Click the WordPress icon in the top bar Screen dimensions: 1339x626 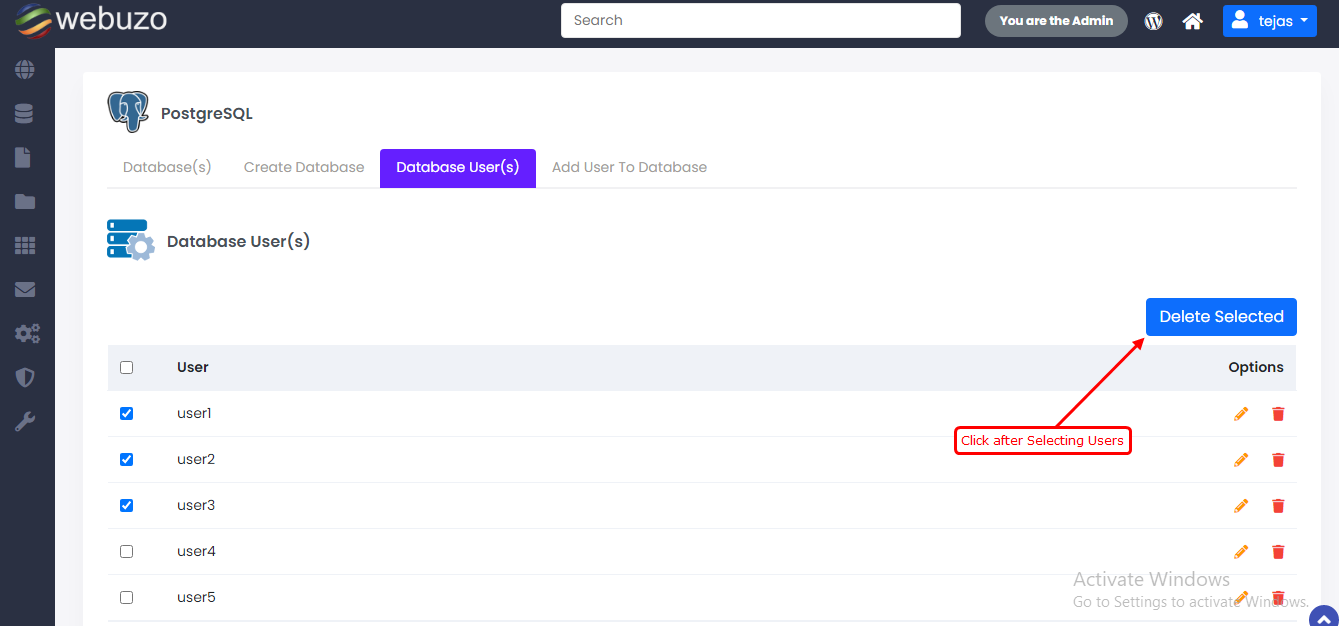pyautogui.click(x=1152, y=20)
